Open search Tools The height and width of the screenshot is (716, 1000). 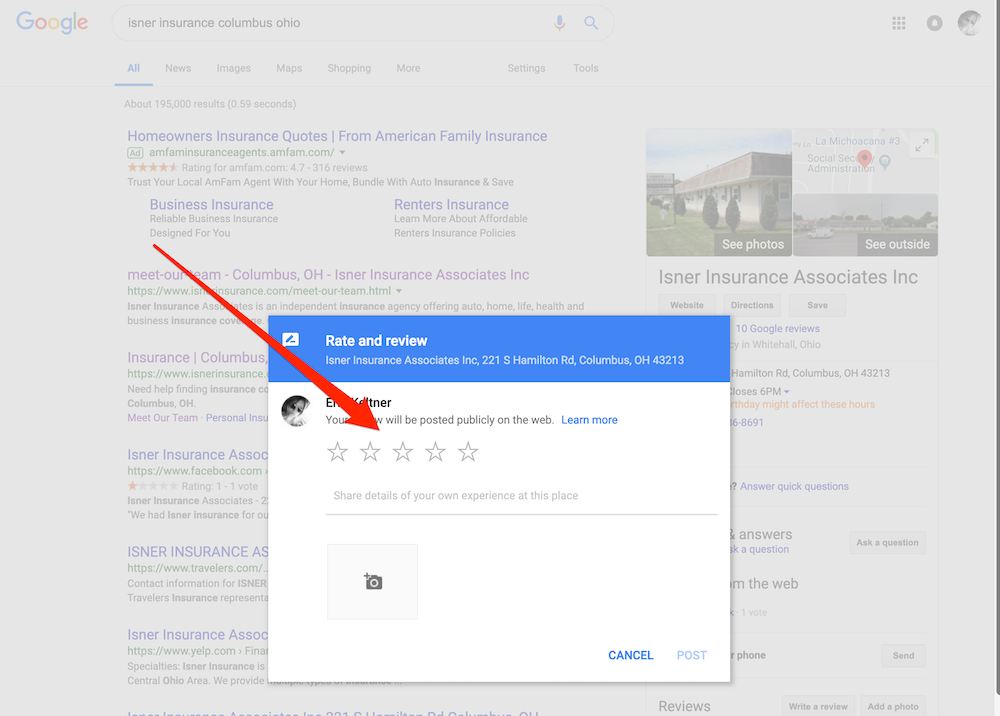(x=585, y=68)
